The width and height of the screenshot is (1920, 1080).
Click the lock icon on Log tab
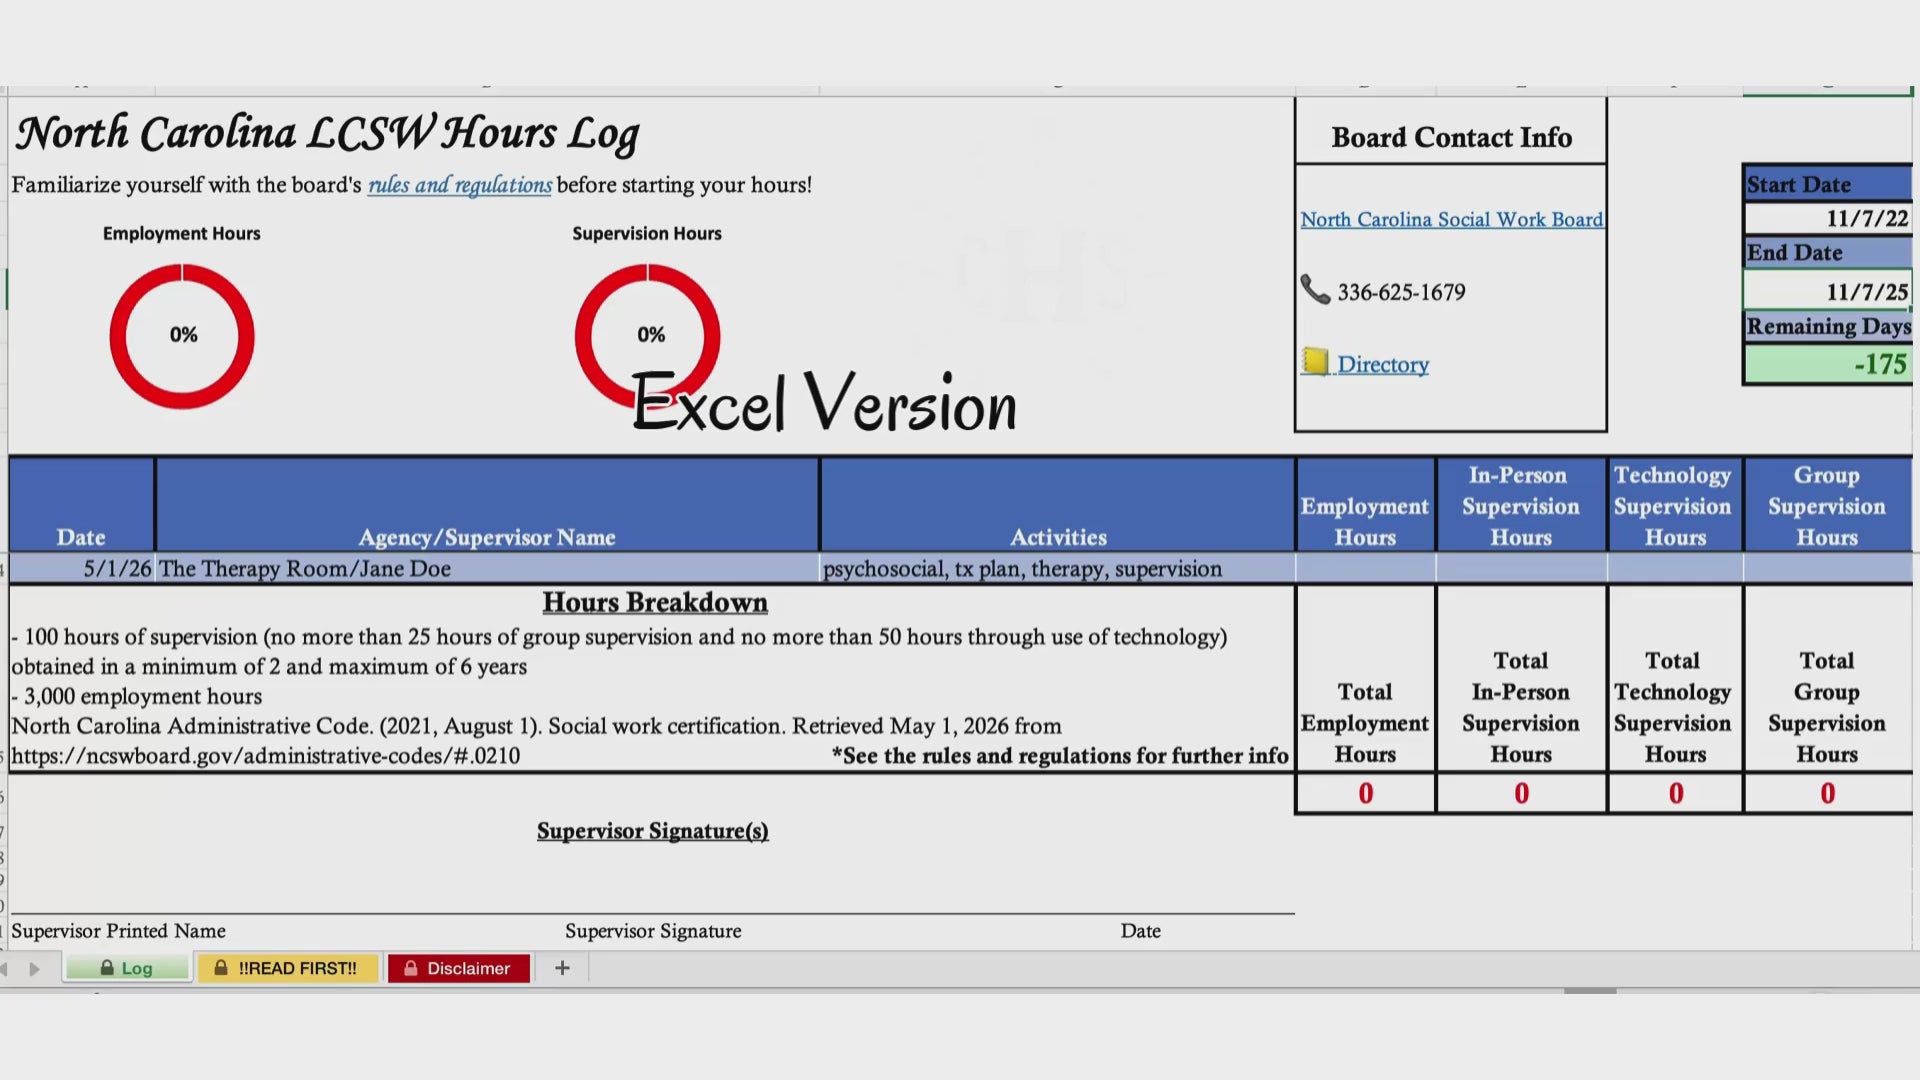pyautogui.click(x=107, y=968)
